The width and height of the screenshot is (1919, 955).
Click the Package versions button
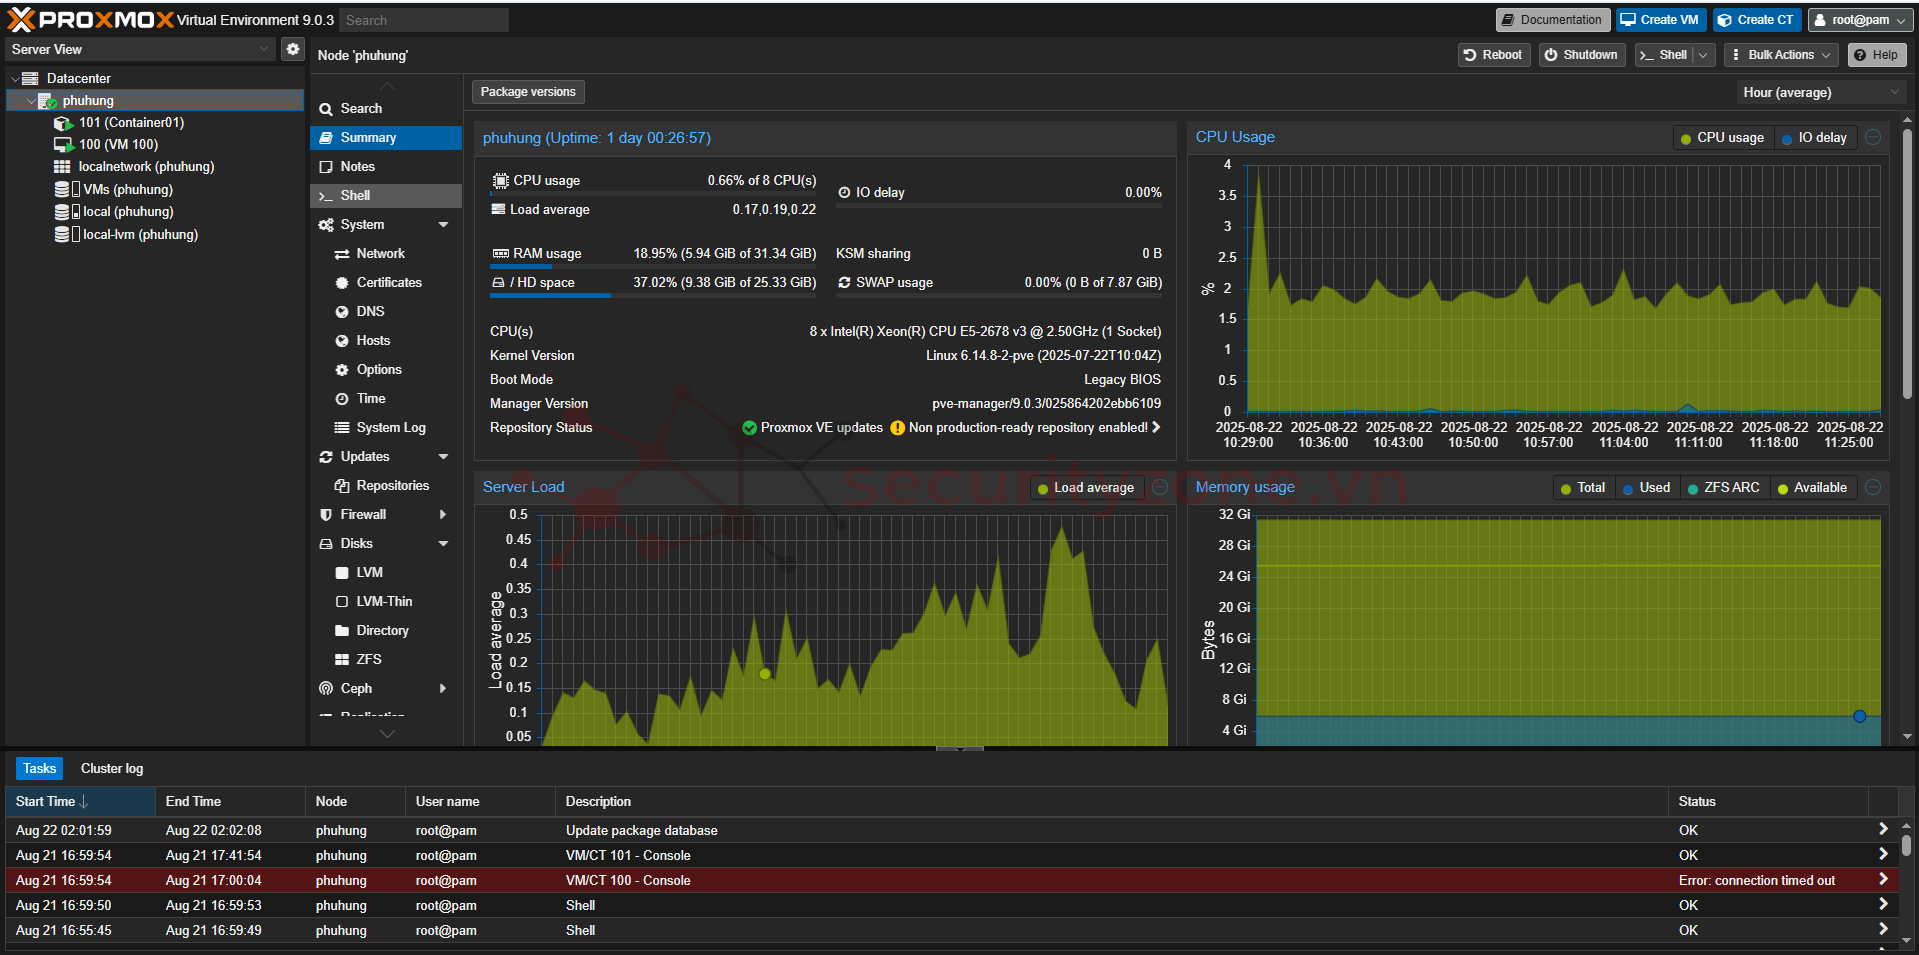[x=528, y=92]
